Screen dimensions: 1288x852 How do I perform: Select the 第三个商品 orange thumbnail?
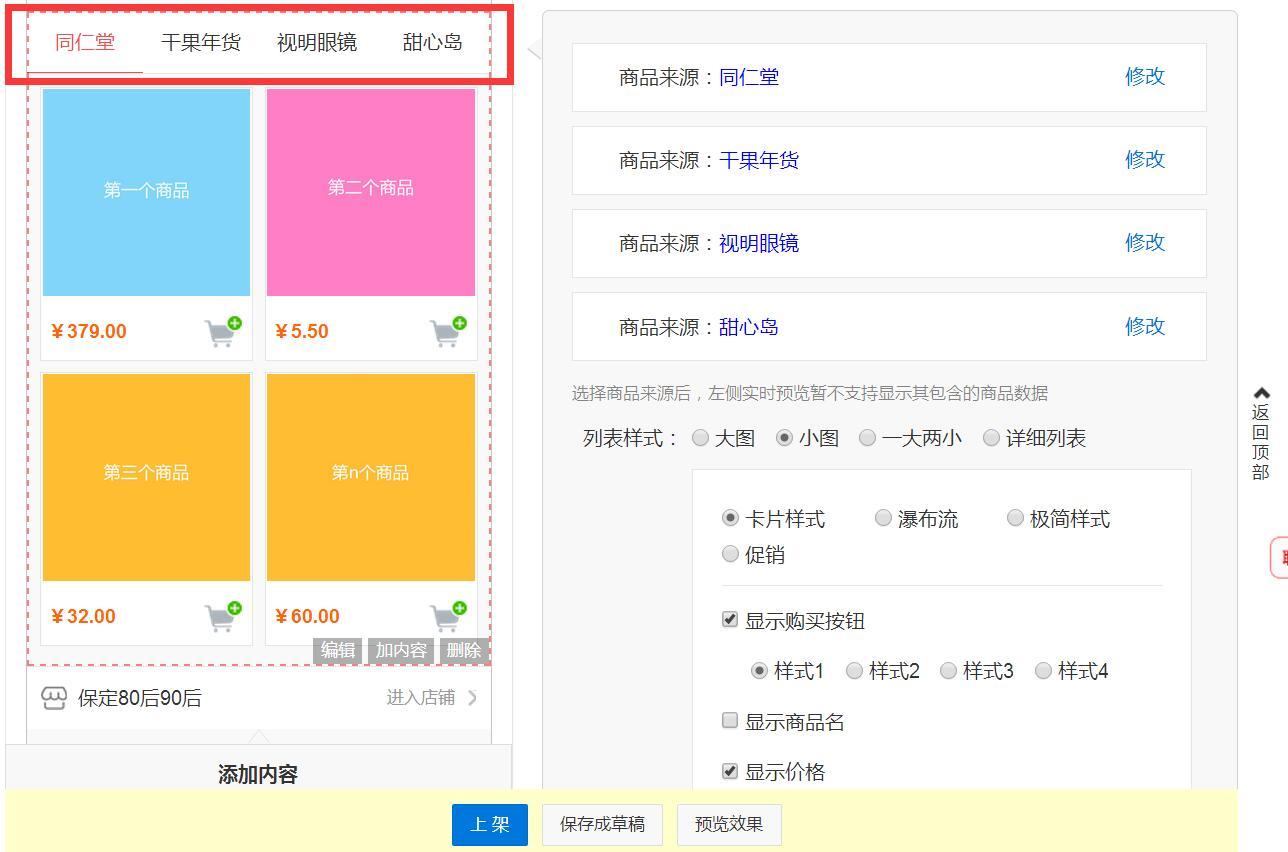pos(146,477)
